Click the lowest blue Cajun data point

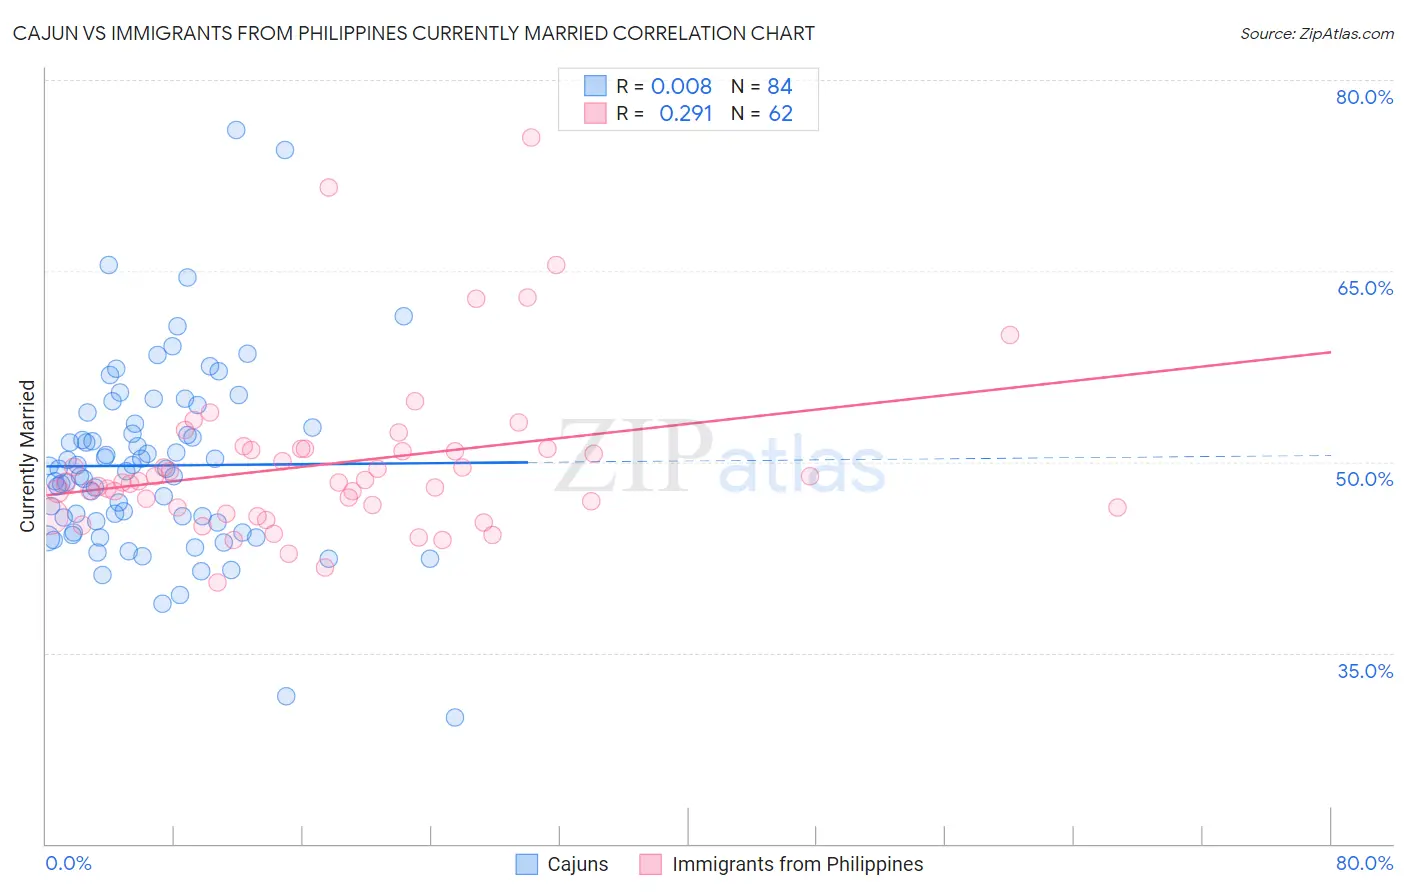455,717
